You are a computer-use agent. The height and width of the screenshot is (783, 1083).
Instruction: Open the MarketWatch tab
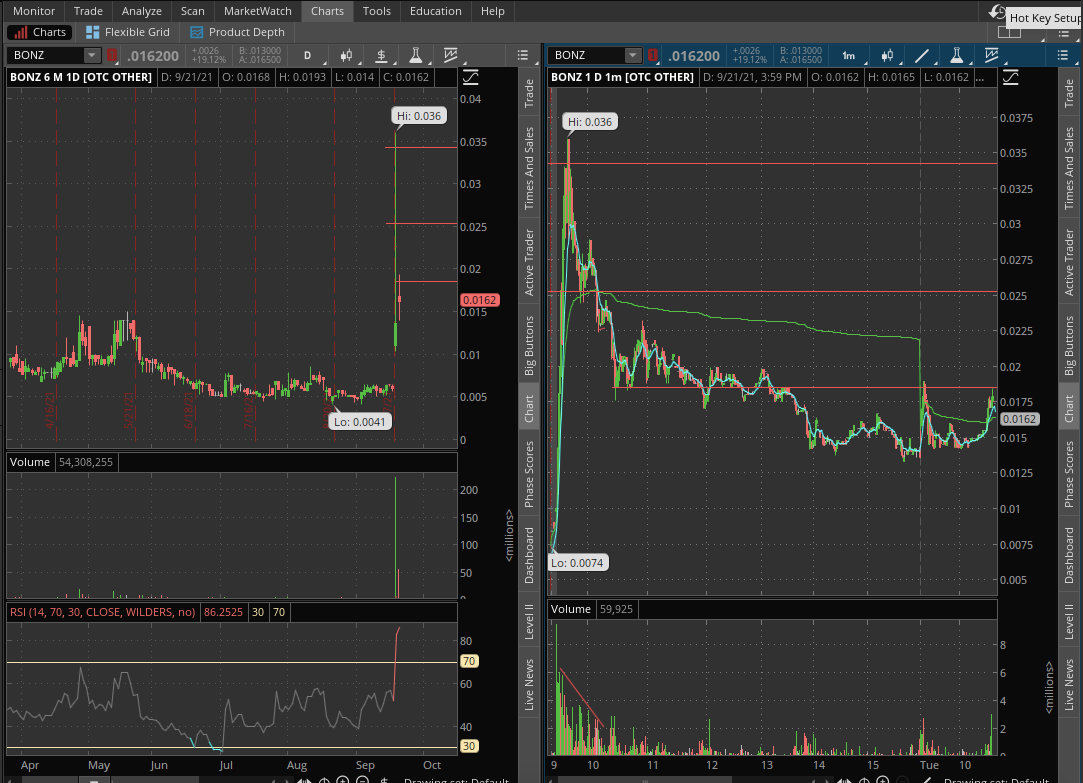(257, 11)
